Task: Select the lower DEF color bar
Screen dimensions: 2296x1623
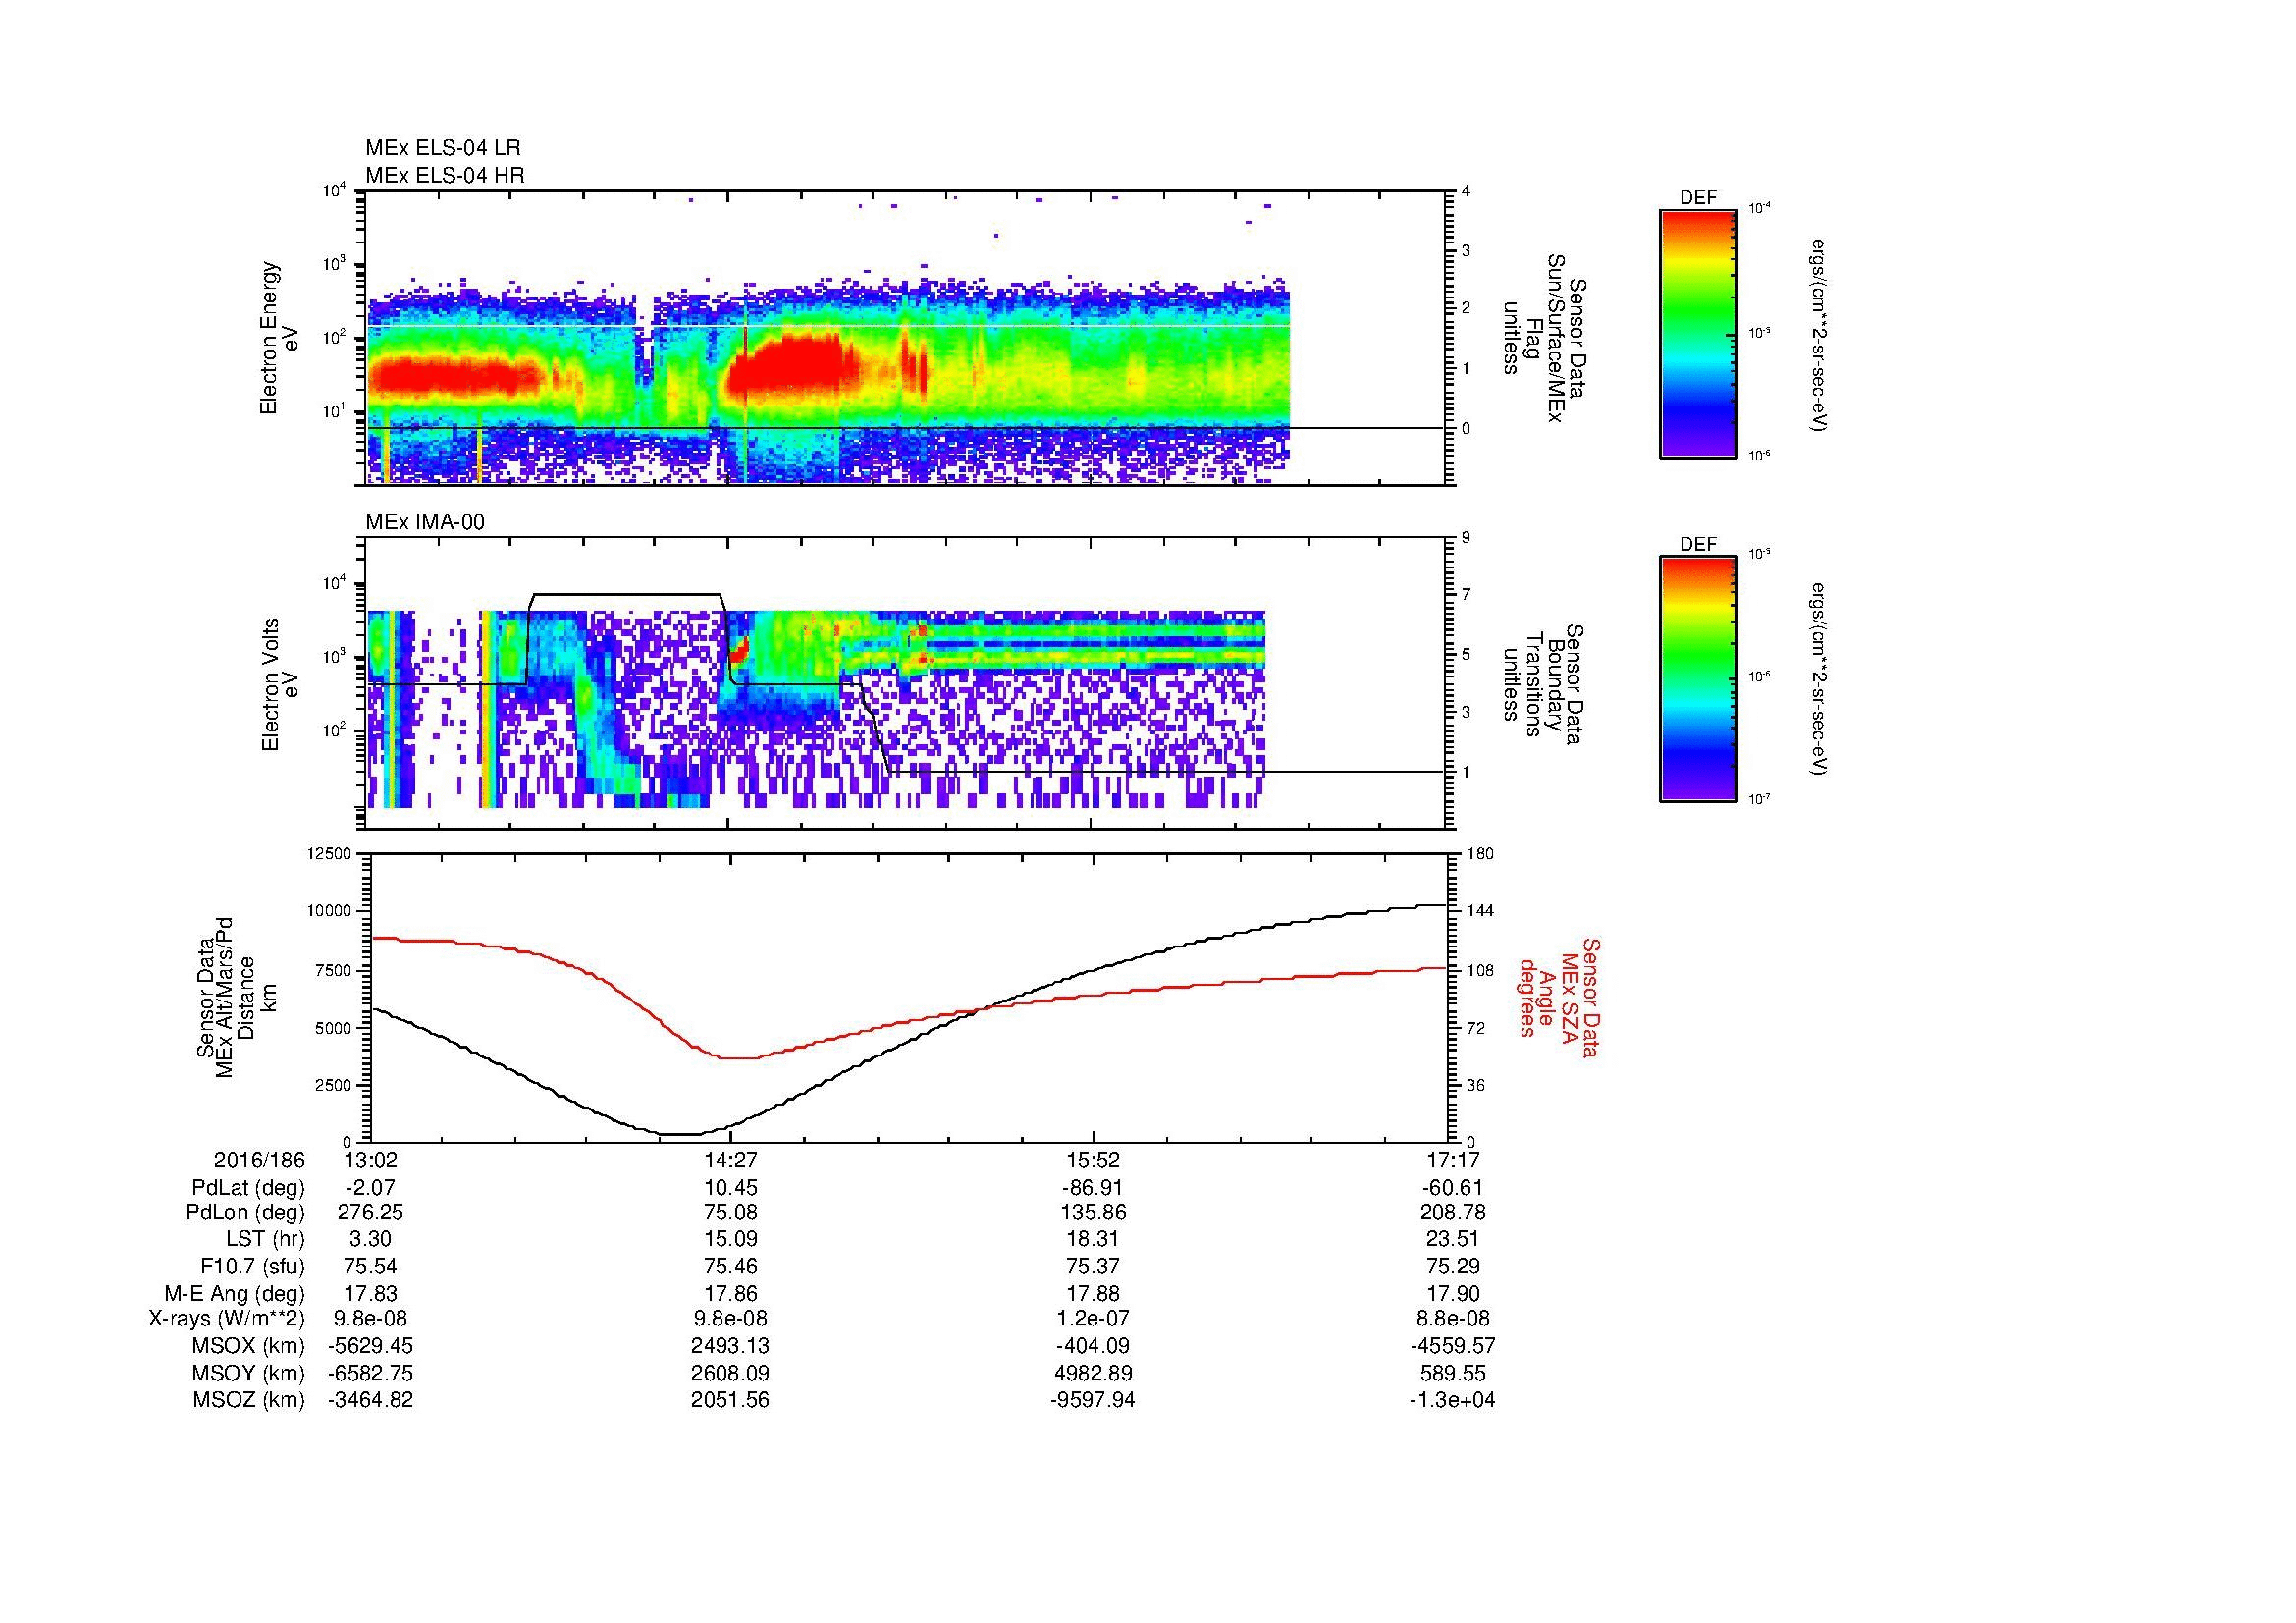Action: tap(1698, 679)
